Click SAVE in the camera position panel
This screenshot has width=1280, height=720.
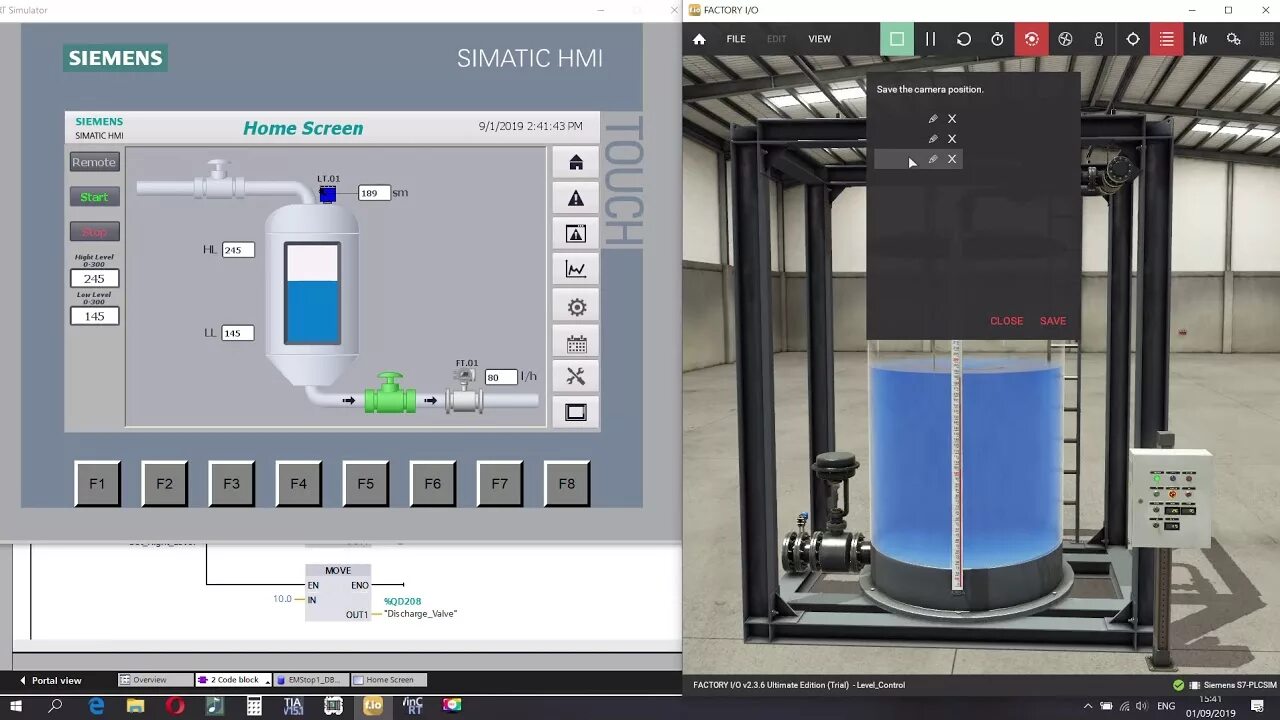click(1053, 321)
